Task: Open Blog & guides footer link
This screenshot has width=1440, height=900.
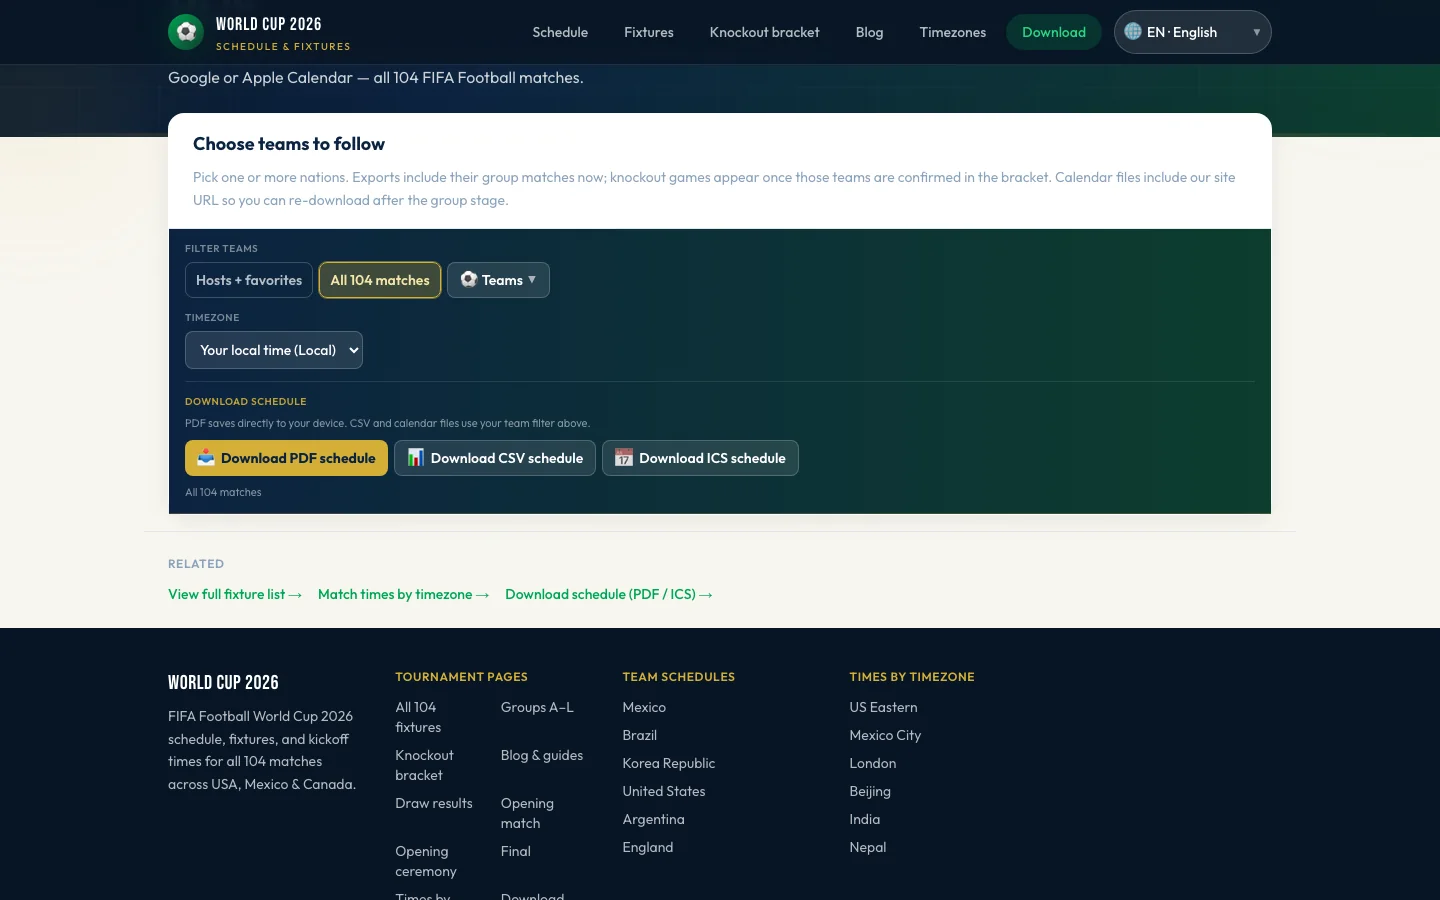Action: (542, 755)
